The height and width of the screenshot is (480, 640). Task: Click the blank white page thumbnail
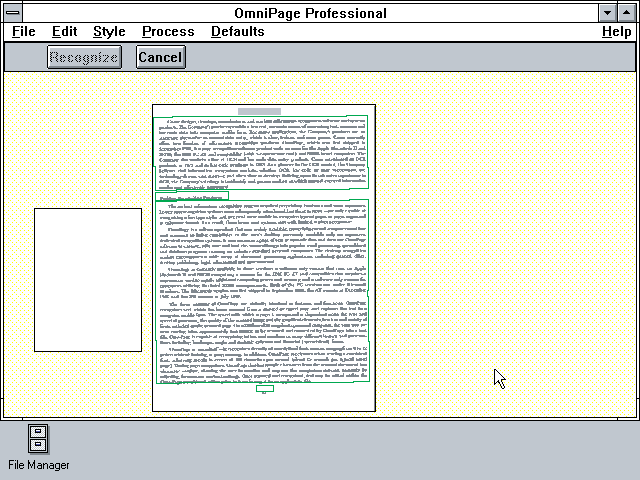coord(88,280)
